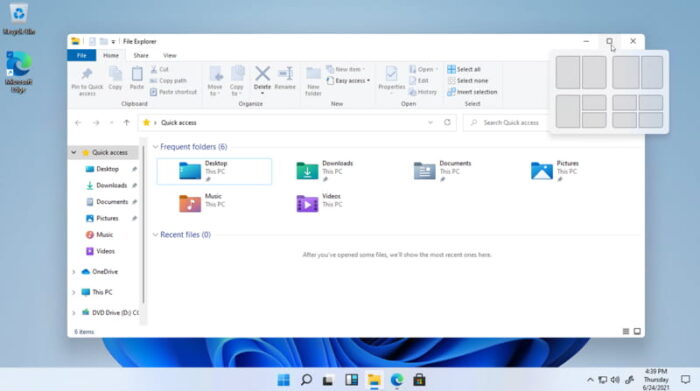Switch to the View ribbon tab
Image resolution: width=700 pixels, height=391 pixels.
click(170, 55)
